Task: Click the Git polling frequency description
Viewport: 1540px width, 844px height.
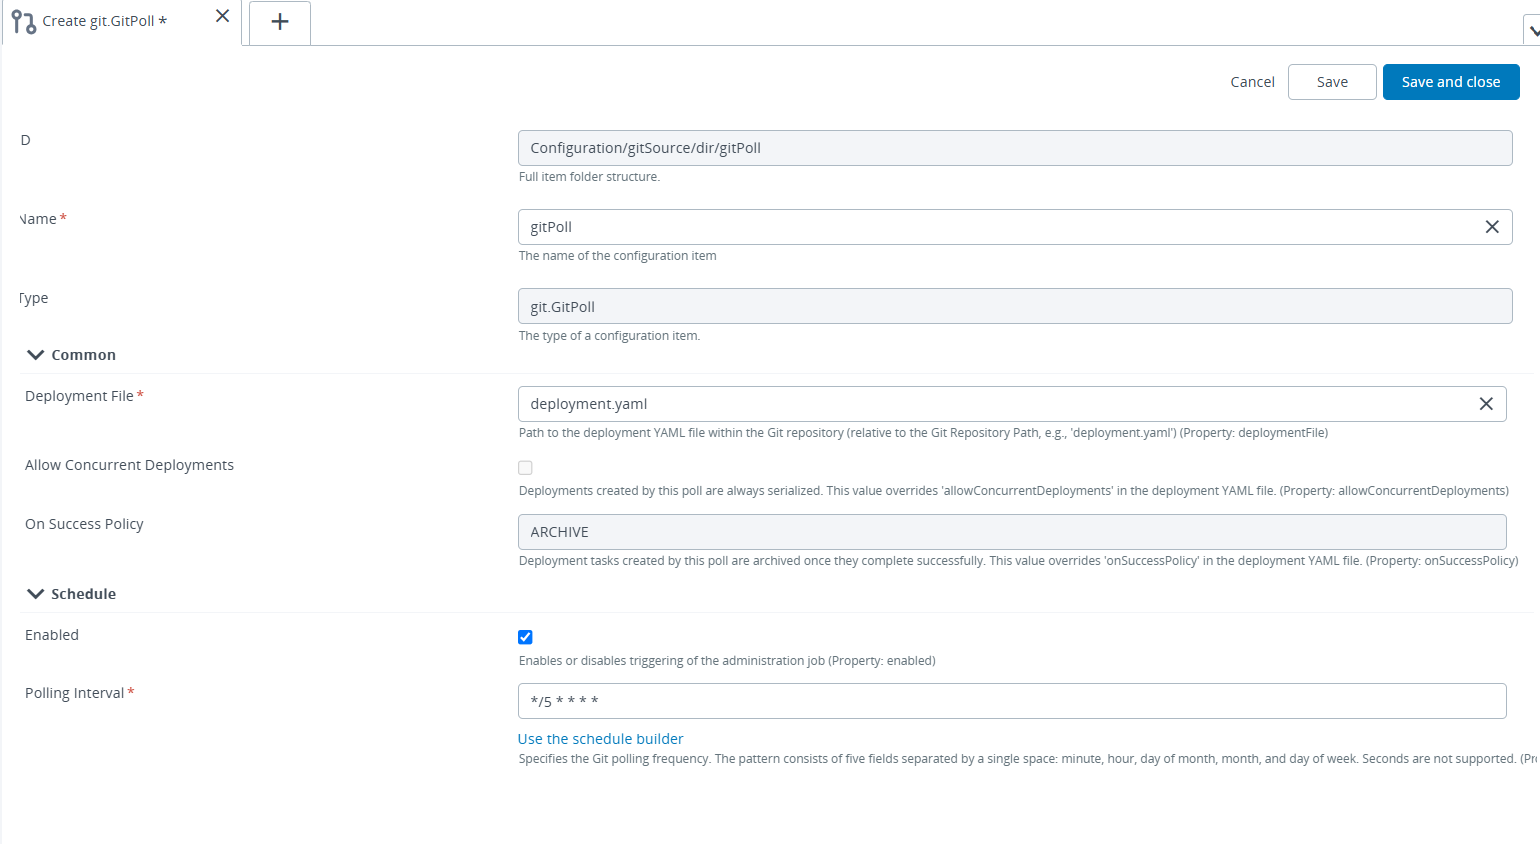Action: point(1028,759)
